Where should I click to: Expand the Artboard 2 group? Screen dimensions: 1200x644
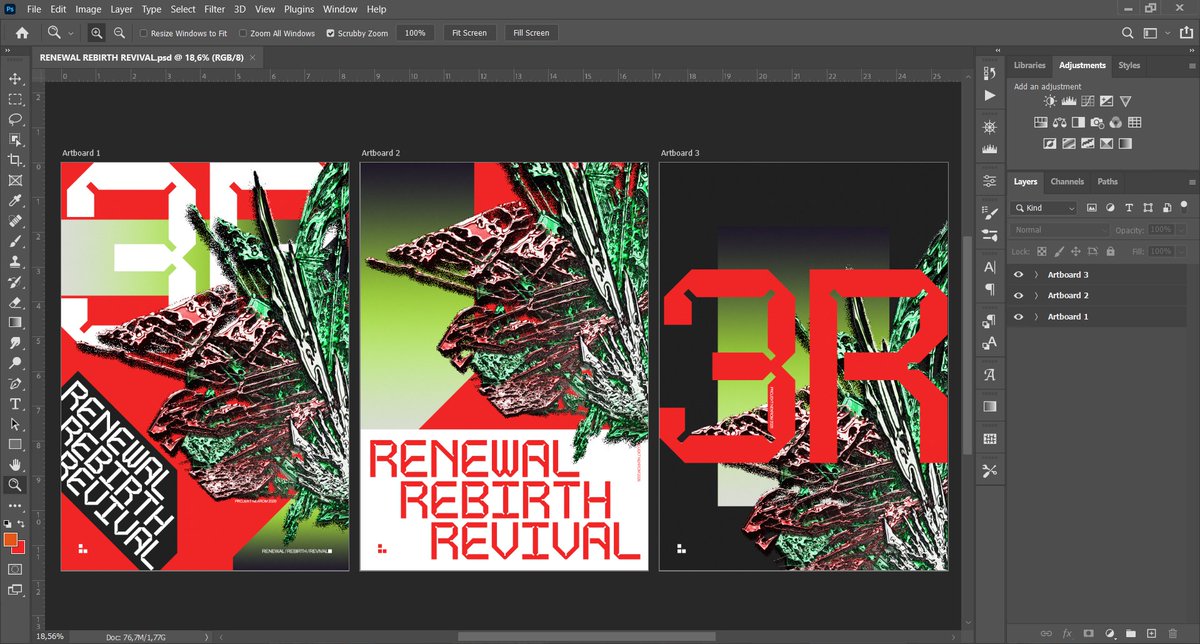[x=1037, y=295]
